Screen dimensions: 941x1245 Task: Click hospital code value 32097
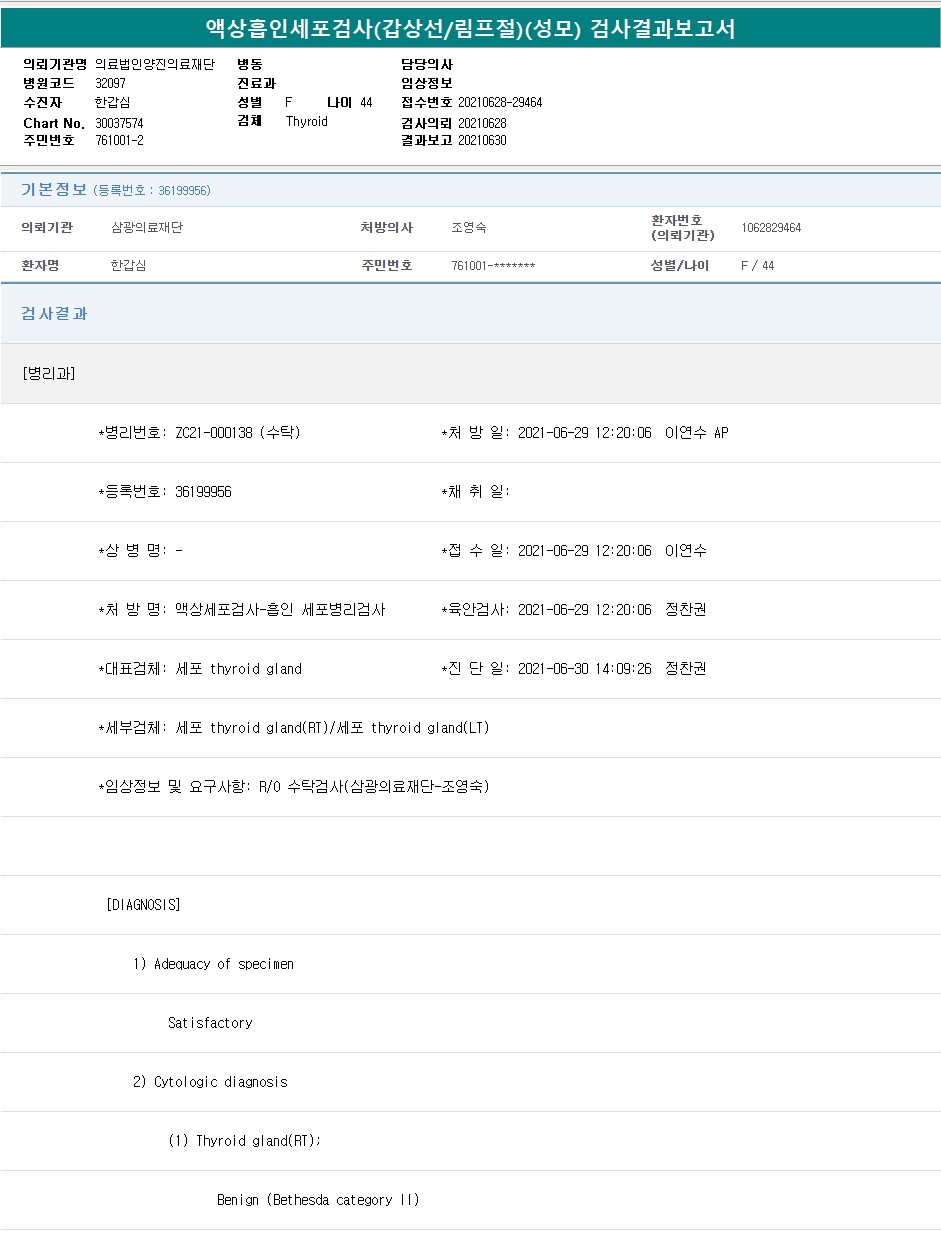pyautogui.click(x=111, y=84)
